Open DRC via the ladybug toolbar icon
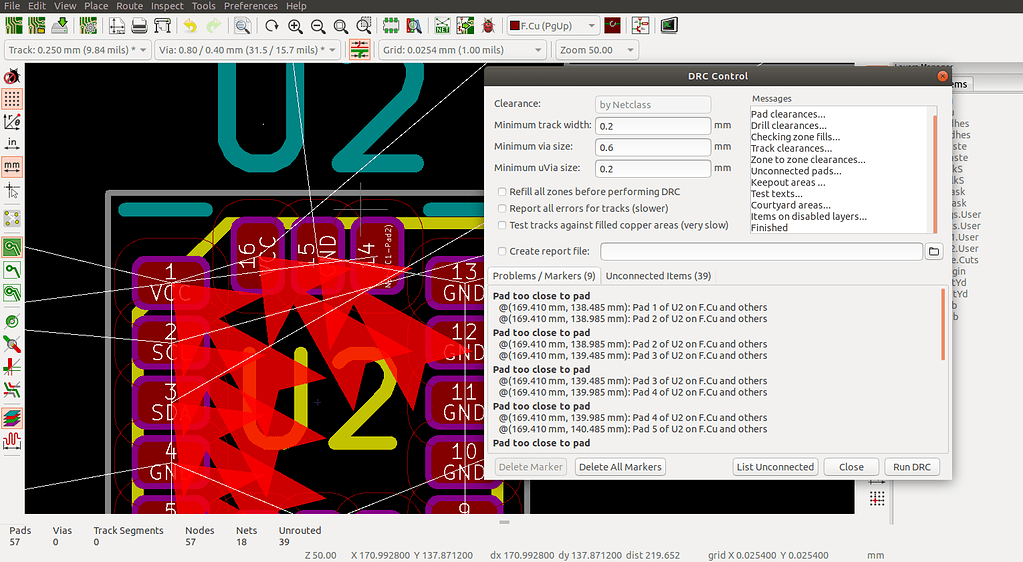Viewport: 1023px width, 562px height. click(490, 25)
